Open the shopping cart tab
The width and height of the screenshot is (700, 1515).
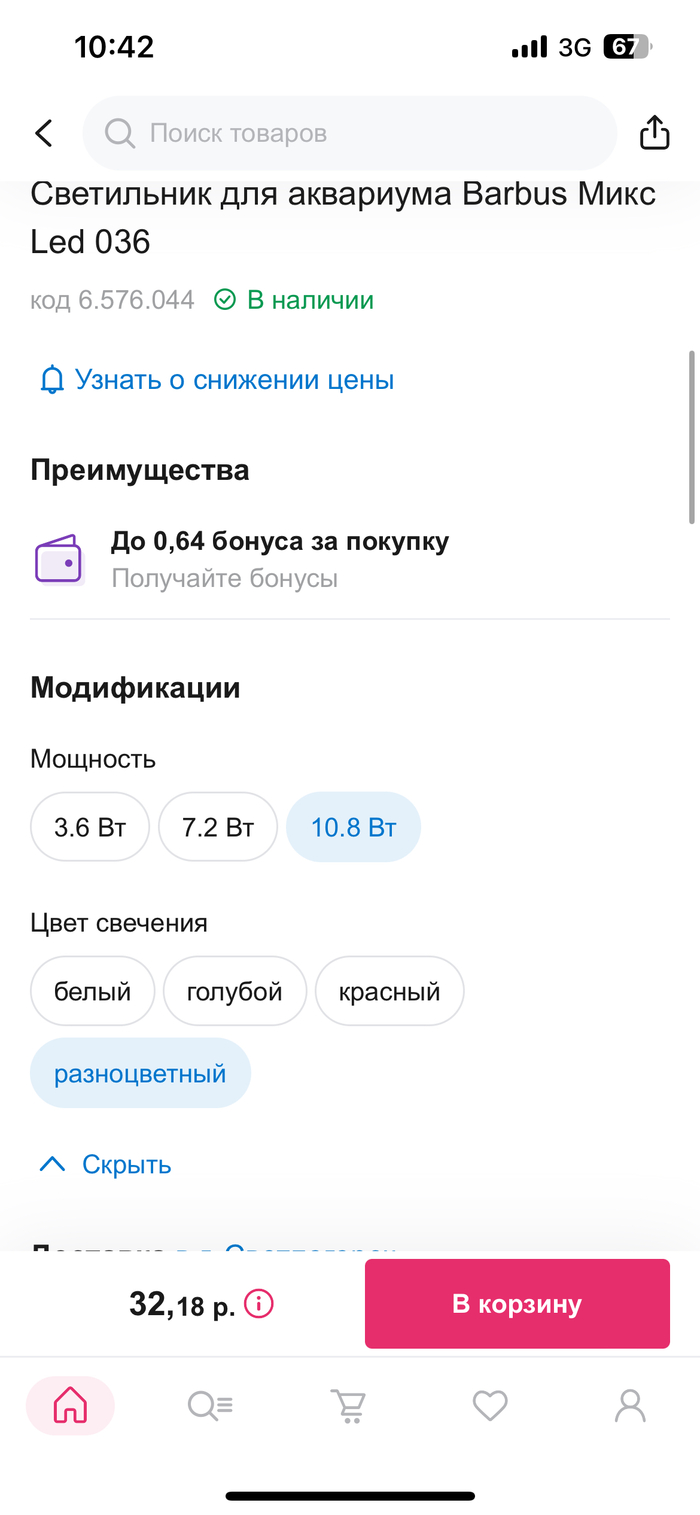(349, 1406)
